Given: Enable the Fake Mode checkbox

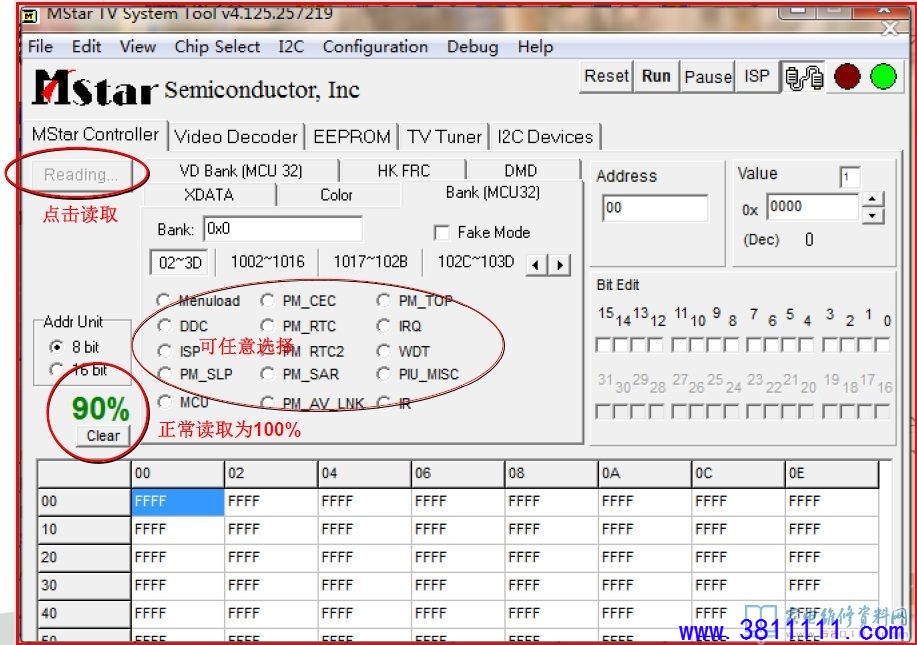Looking at the screenshot, I should point(442,233).
